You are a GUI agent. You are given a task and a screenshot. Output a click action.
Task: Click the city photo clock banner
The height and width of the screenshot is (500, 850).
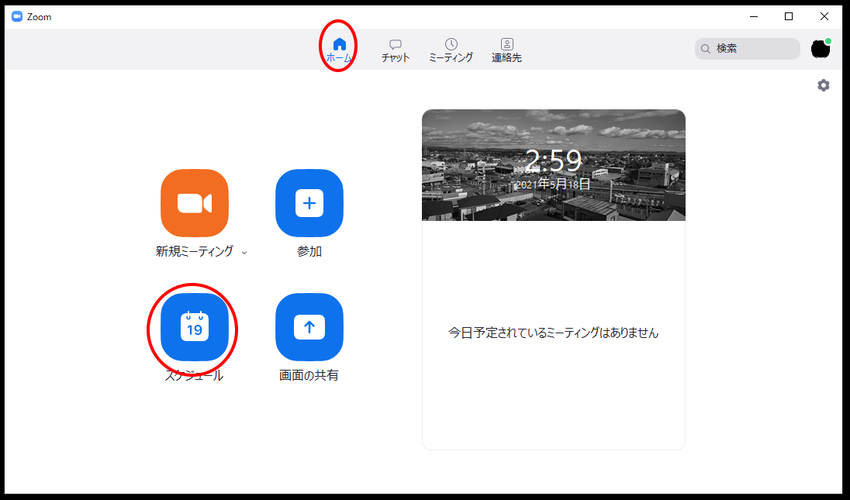[x=553, y=165]
